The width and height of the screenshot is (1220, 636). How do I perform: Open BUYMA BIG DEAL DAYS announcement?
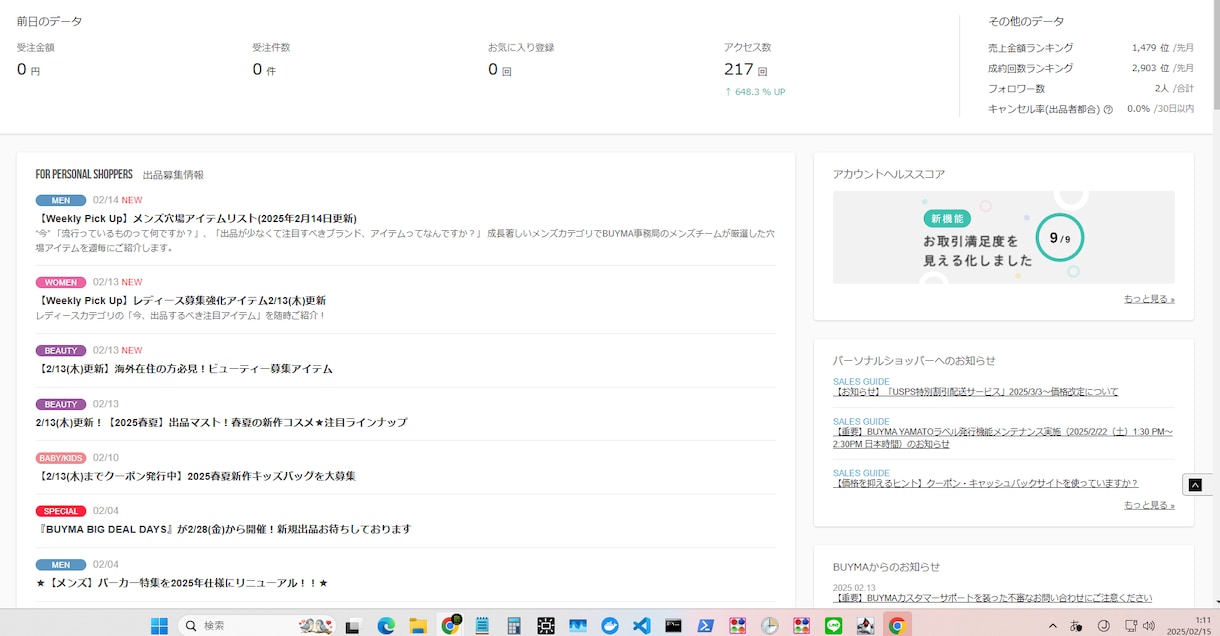pos(223,529)
